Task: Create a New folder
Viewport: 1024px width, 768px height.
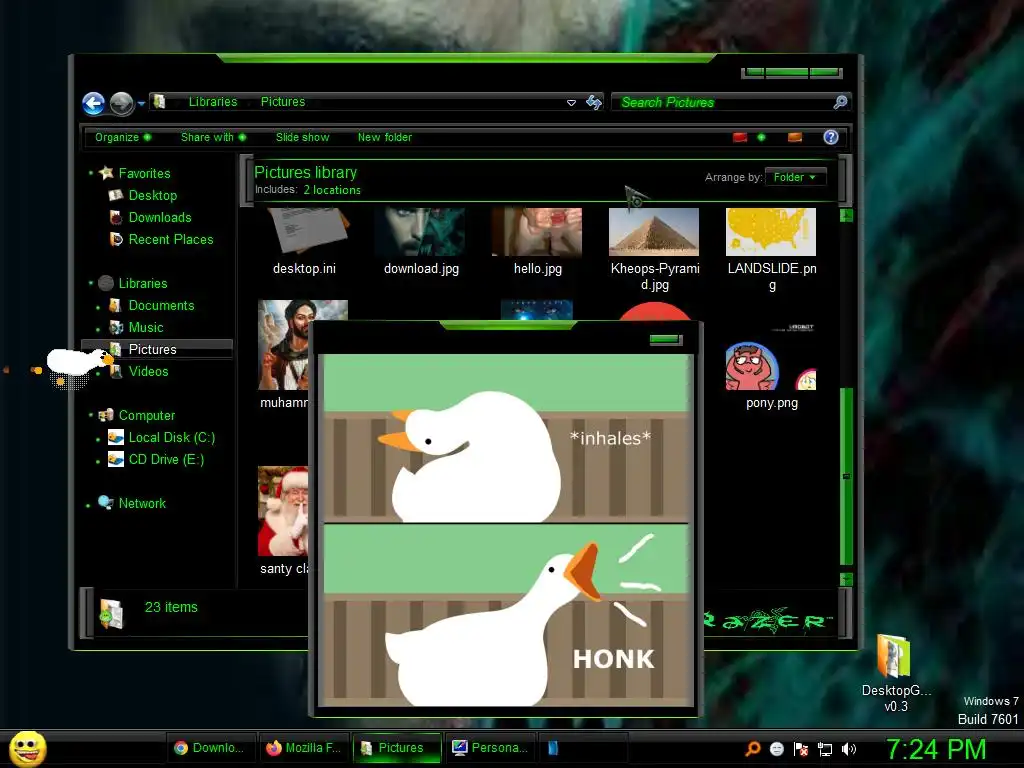Action: click(385, 137)
